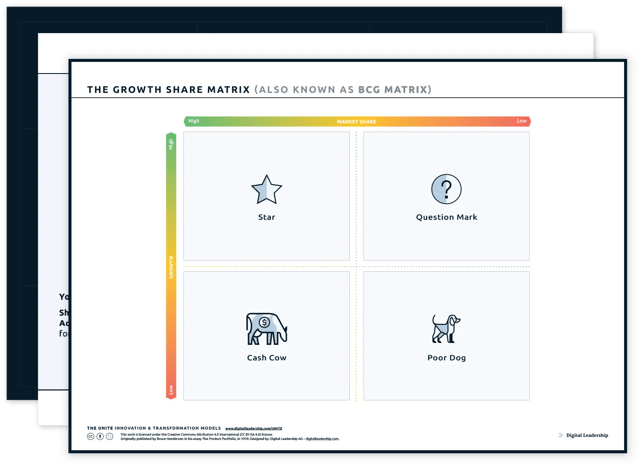Click "THE UNITE INNOVATION & TRANSFORMATION MODELS" text
Screen dimensions: 640x464
(x=154, y=428)
